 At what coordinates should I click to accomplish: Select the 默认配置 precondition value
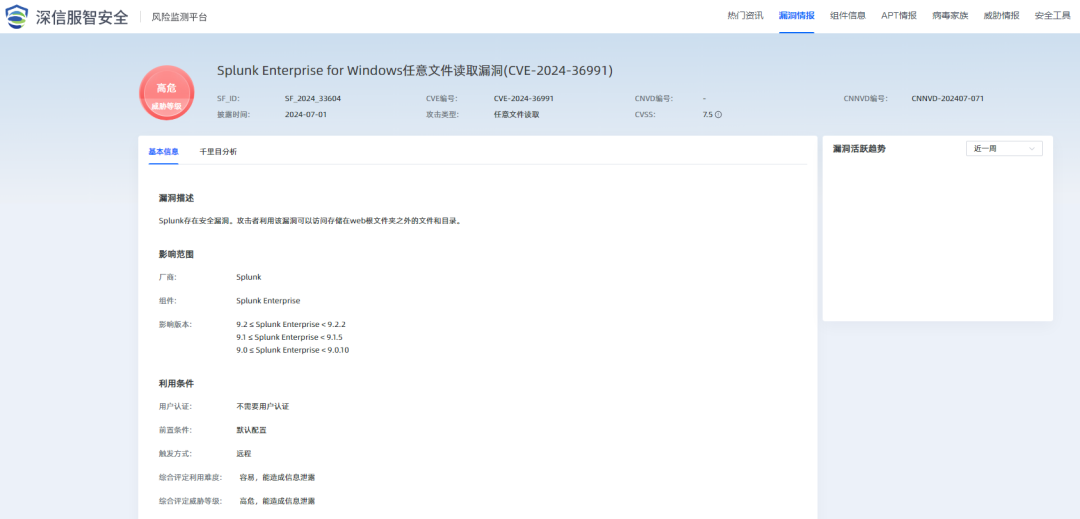[x=251, y=430]
